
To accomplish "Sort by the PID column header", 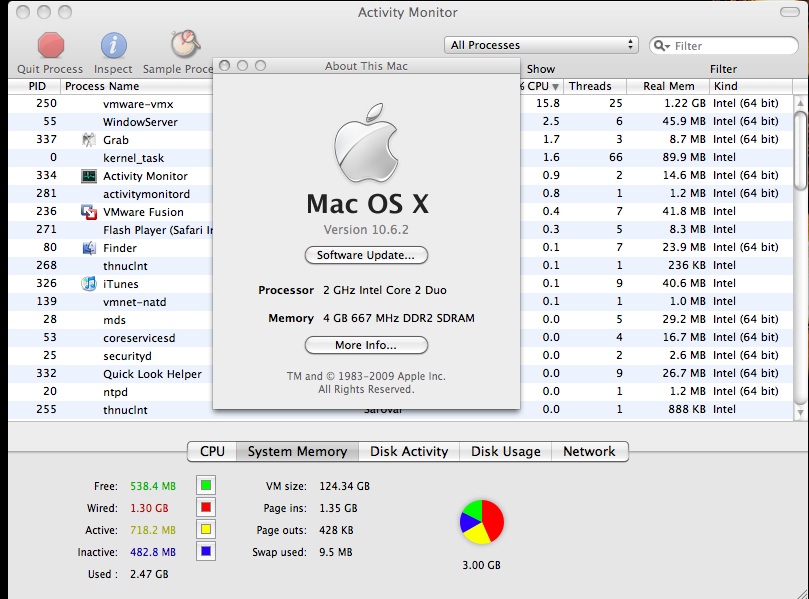I will 35,86.
